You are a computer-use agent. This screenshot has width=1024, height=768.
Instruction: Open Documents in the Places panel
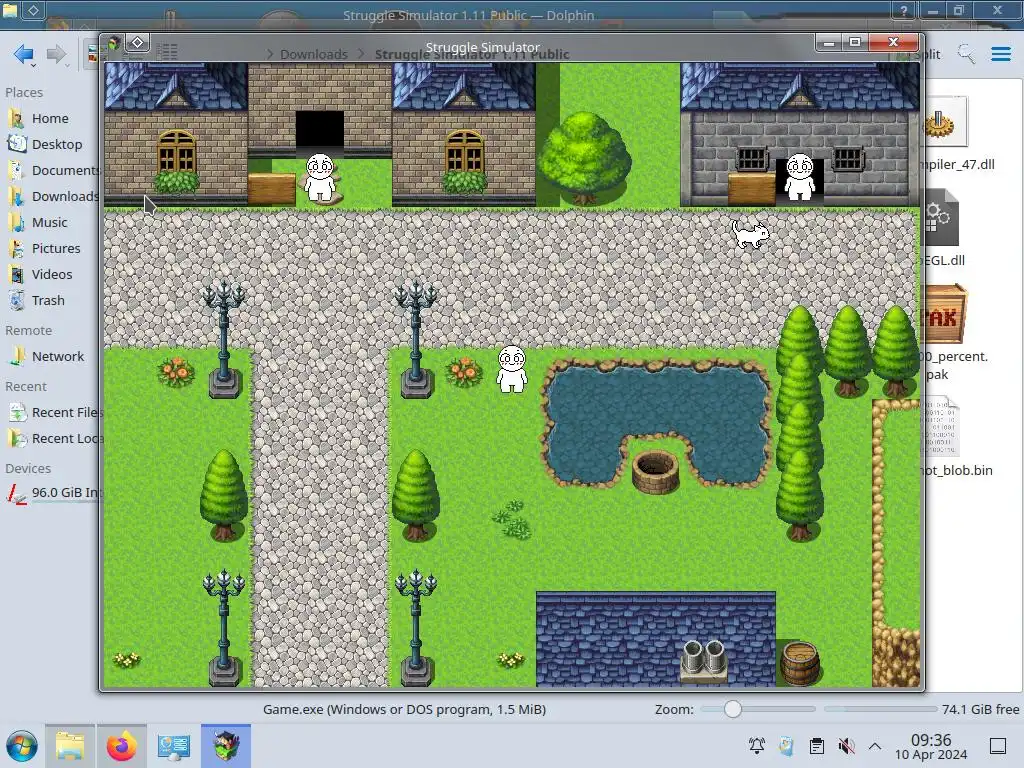click(x=54, y=170)
